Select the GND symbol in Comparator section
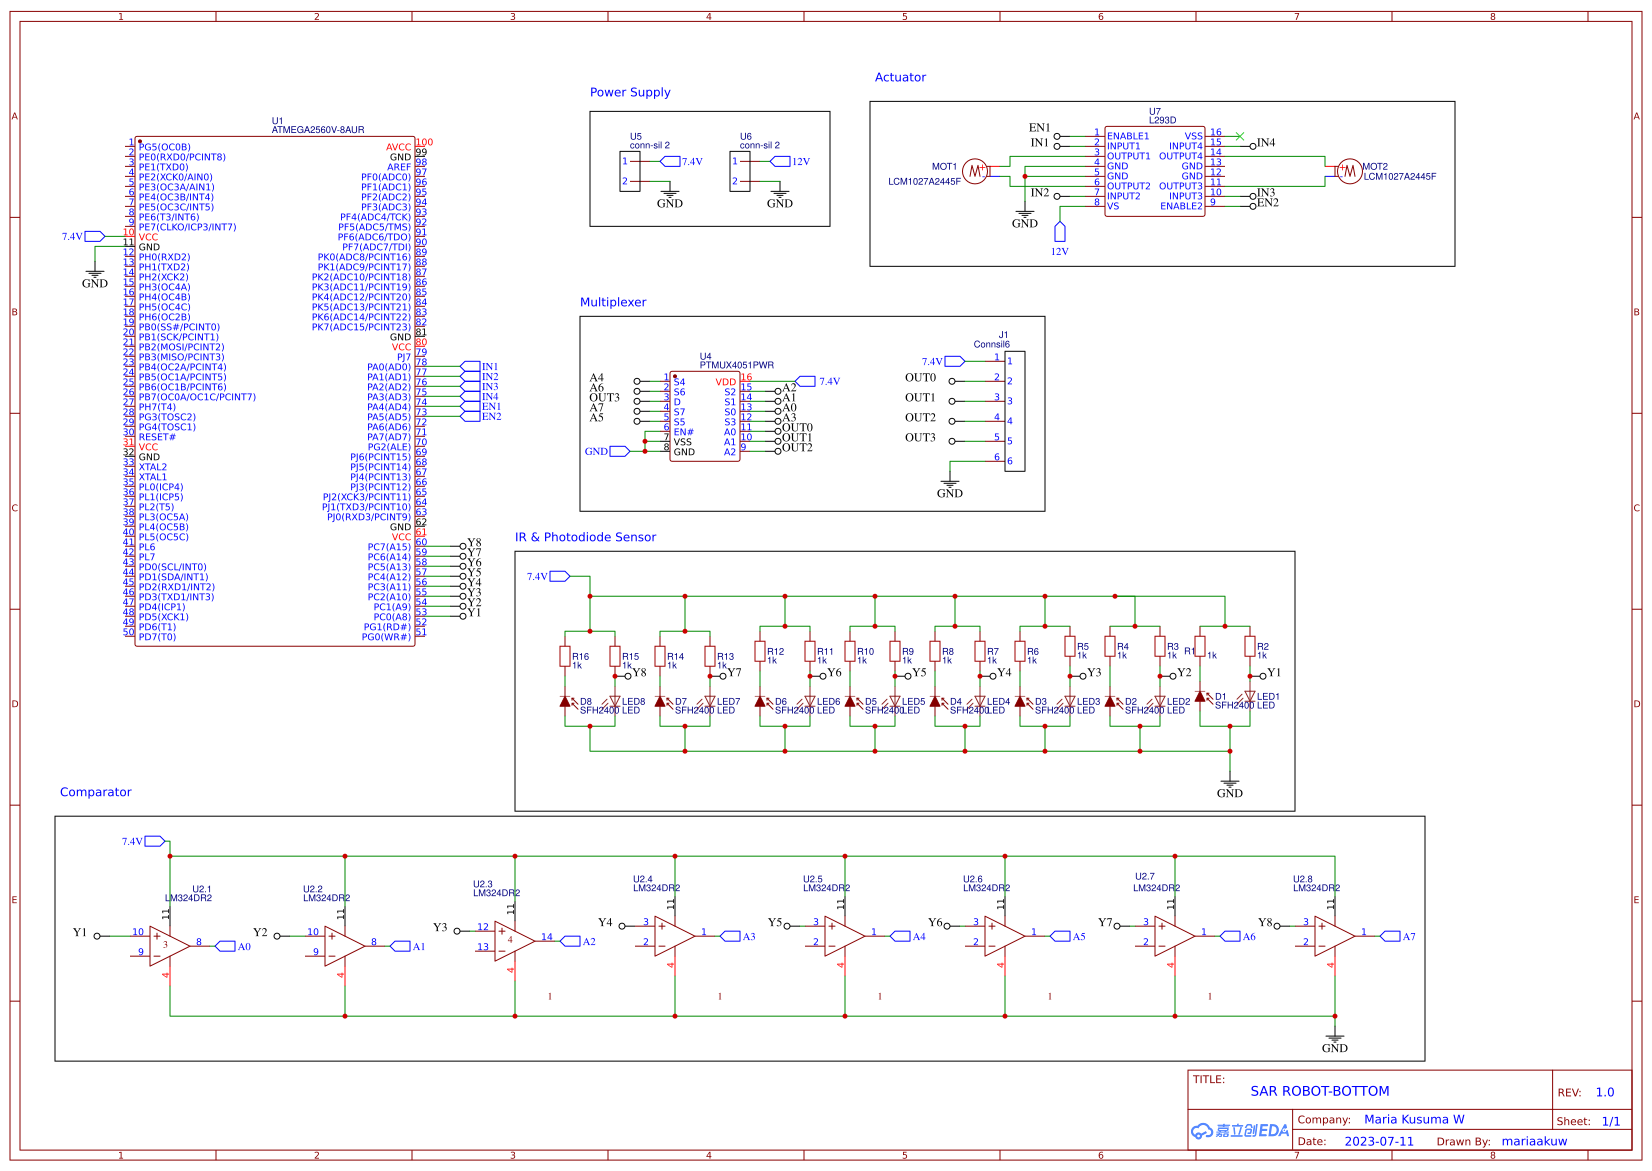This screenshot has height=1171, width=1652. pyautogui.click(x=1334, y=1042)
